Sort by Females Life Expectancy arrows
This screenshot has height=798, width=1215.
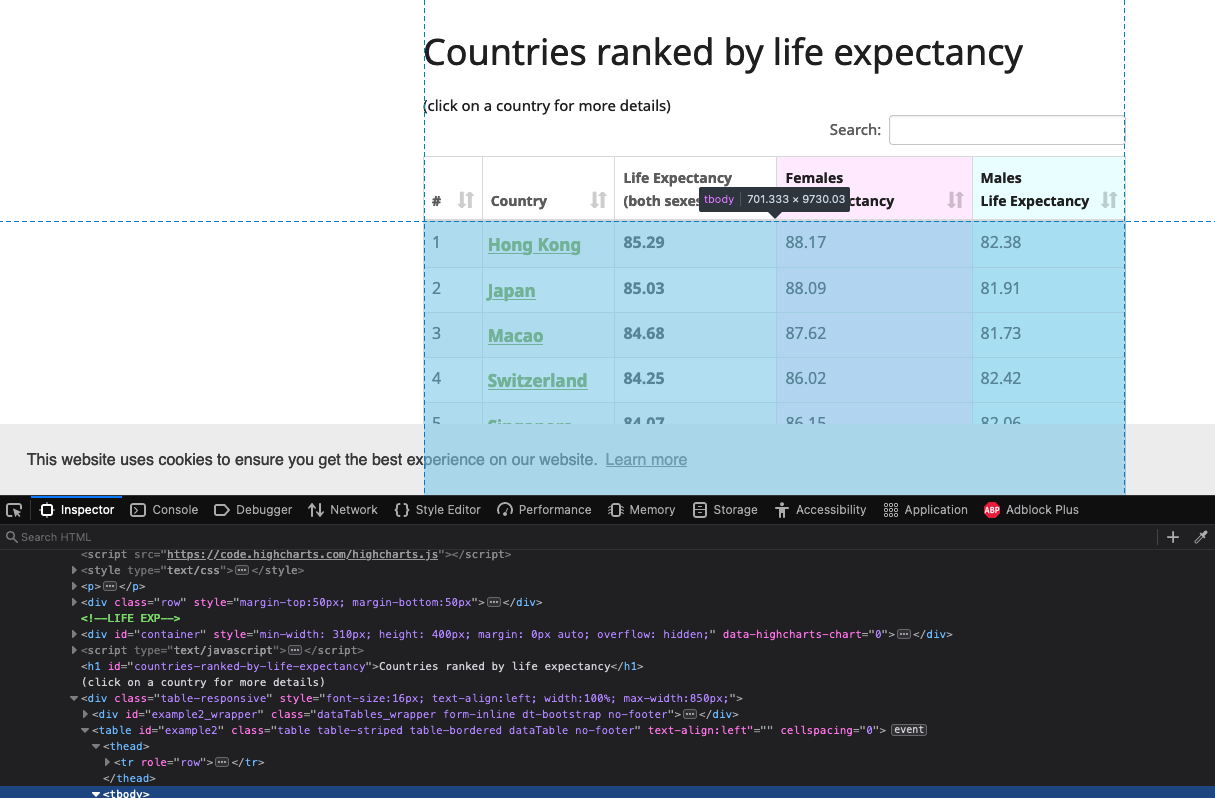(955, 200)
